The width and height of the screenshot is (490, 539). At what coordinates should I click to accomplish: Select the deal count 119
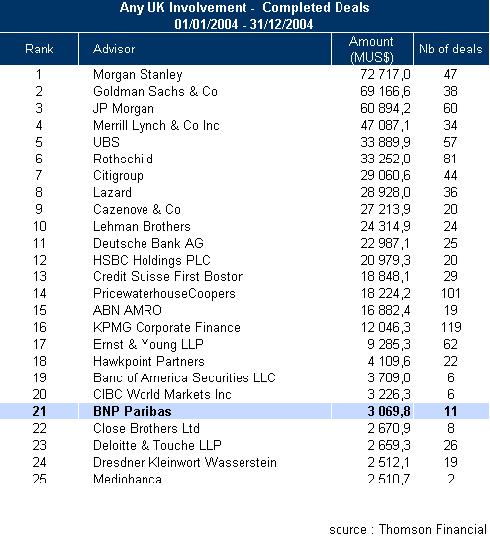[x=450, y=327]
